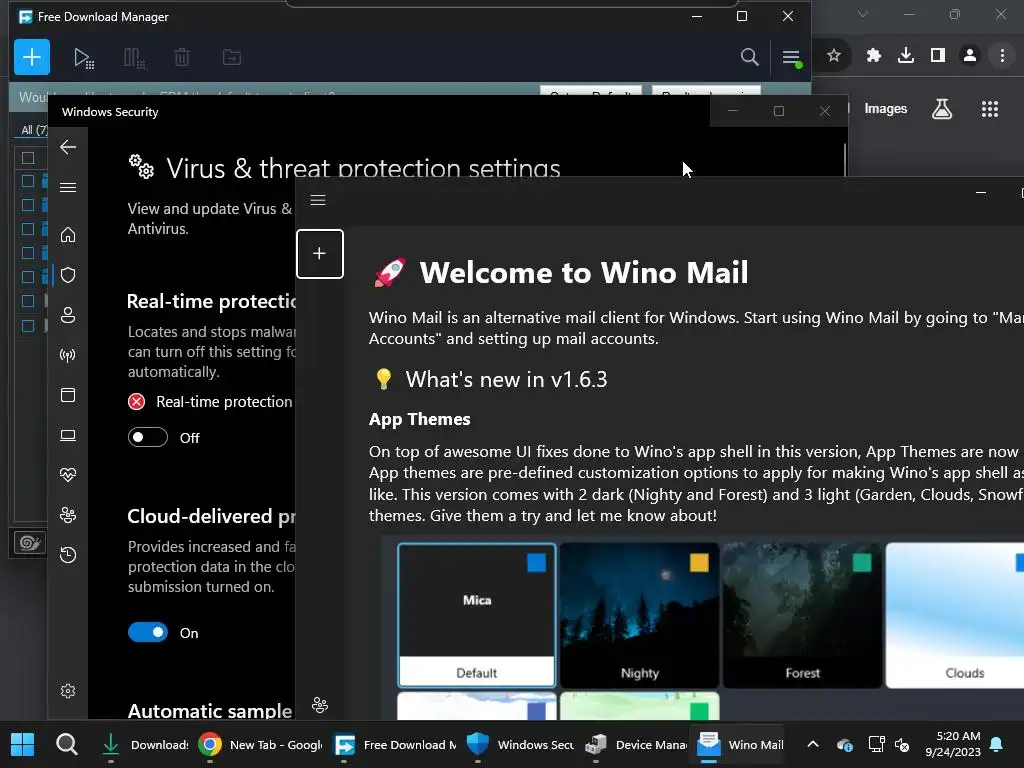
Task: Open Device security icon in Windows Security
Action: point(68,436)
